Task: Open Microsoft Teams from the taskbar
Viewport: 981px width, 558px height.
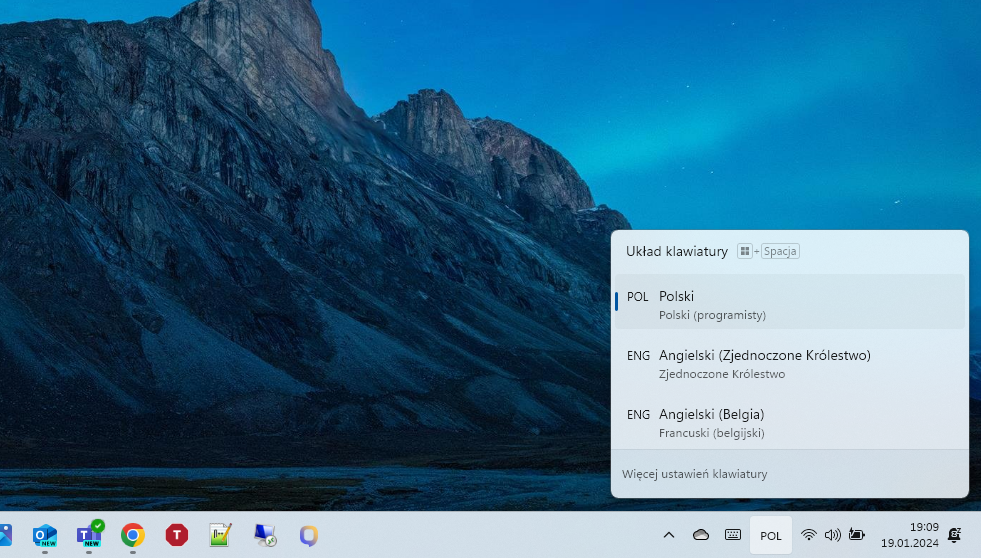Action: [x=89, y=535]
